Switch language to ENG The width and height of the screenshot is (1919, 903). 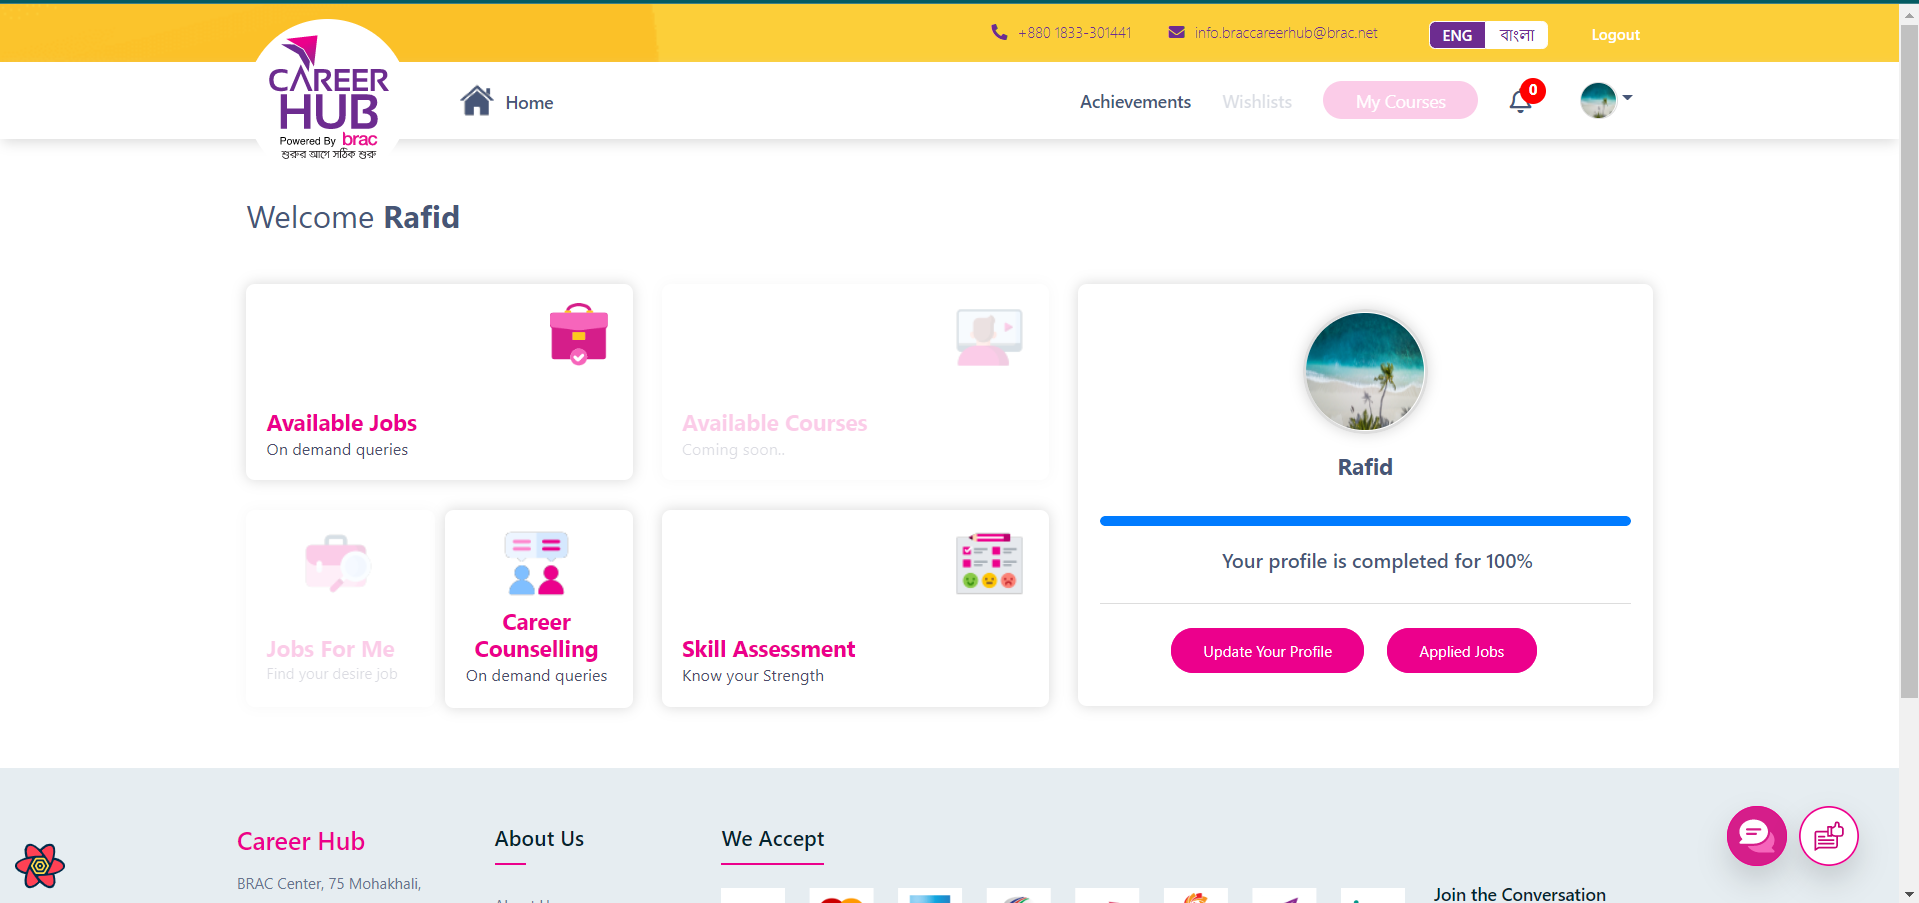pos(1457,35)
